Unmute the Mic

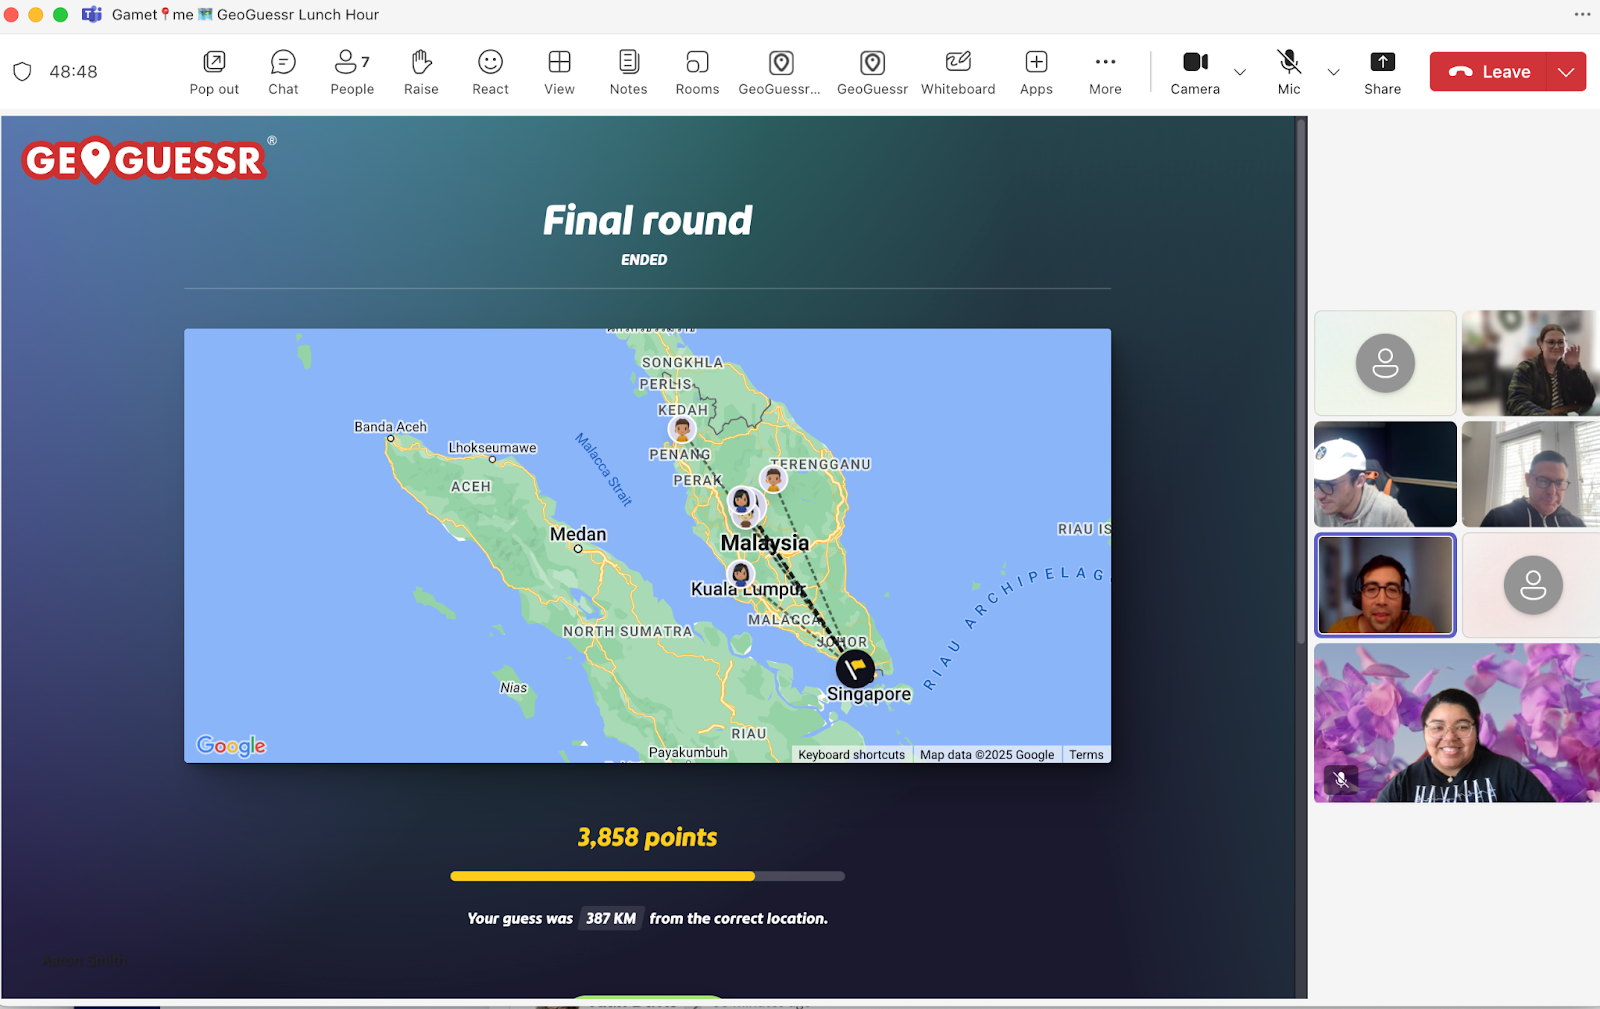(x=1289, y=73)
